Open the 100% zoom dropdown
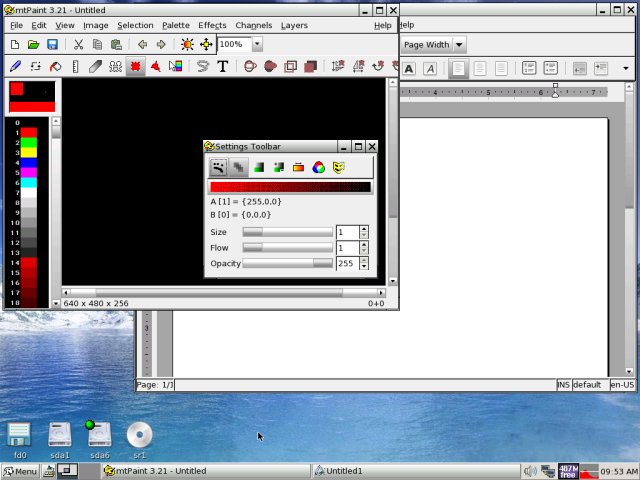The image size is (640, 480). [x=257, y=45]
